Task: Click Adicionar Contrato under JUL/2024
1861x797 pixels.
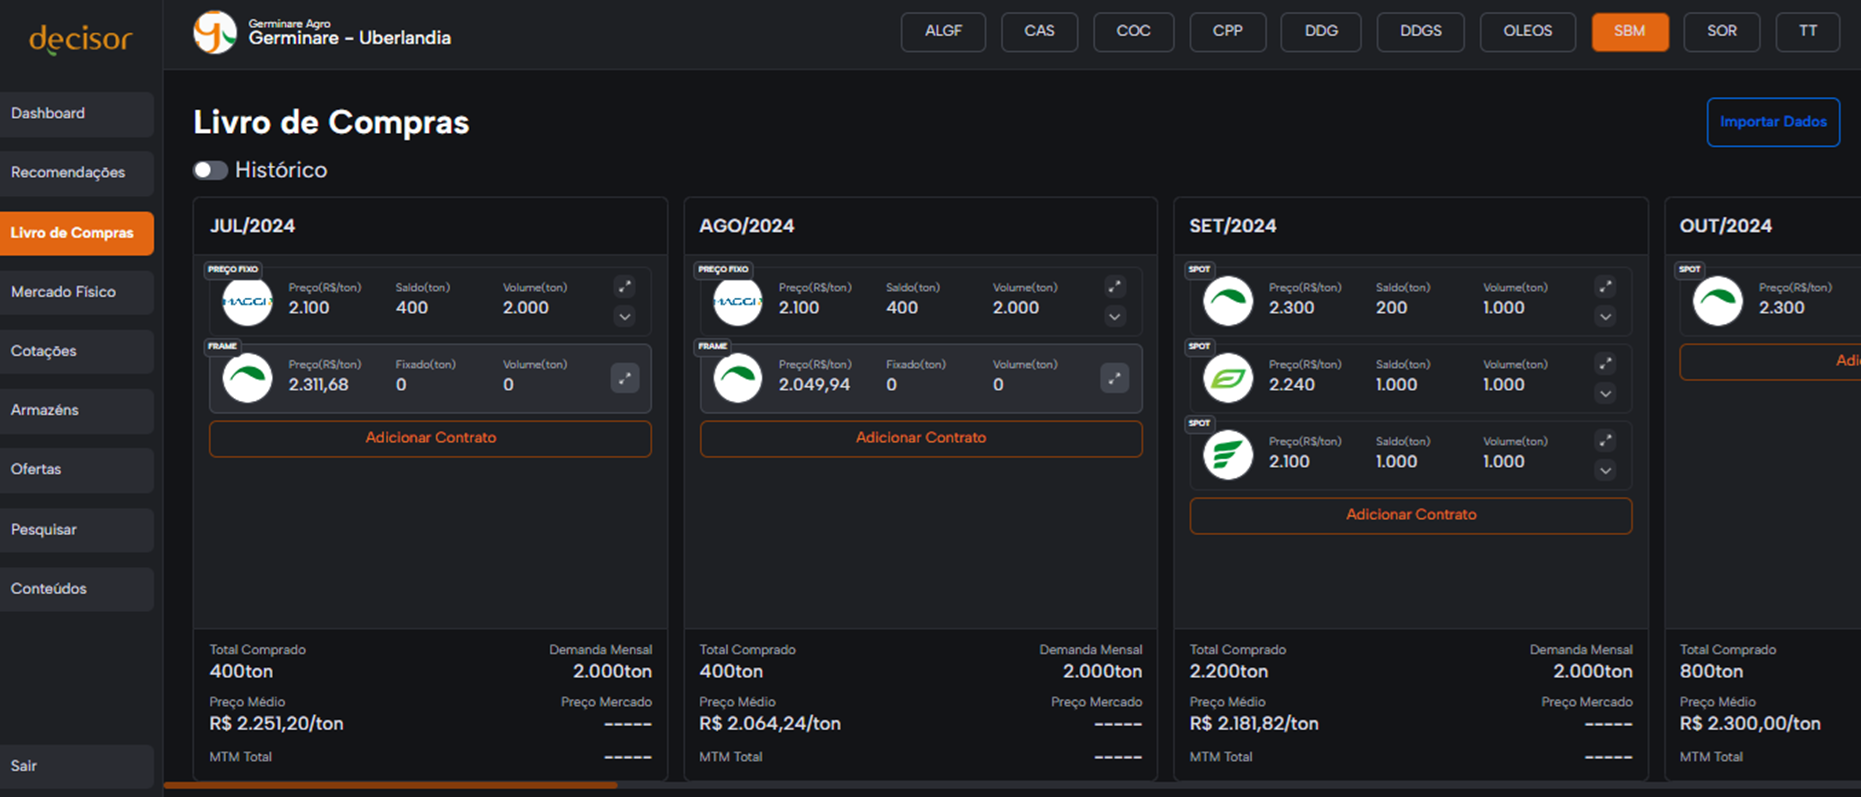Action: point(430,438)
